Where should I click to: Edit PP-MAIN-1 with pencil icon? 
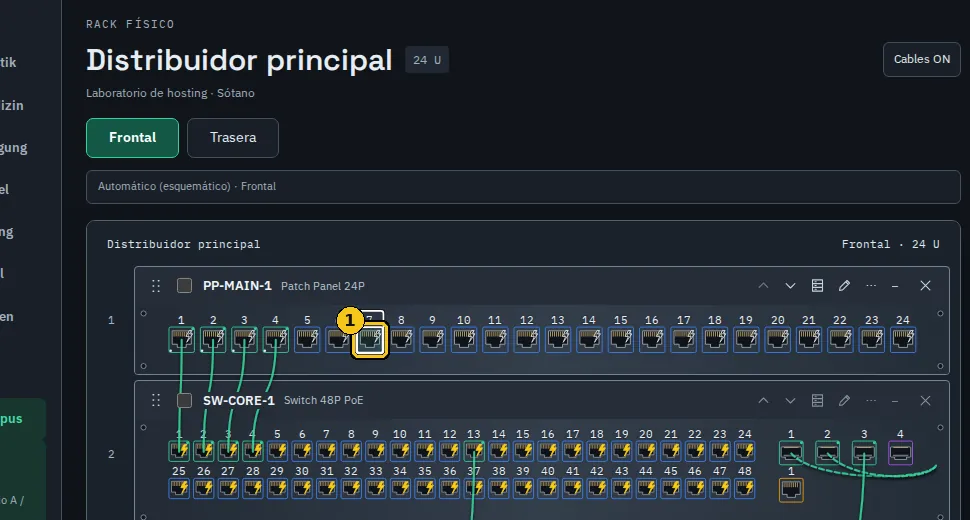click(844, 286)
